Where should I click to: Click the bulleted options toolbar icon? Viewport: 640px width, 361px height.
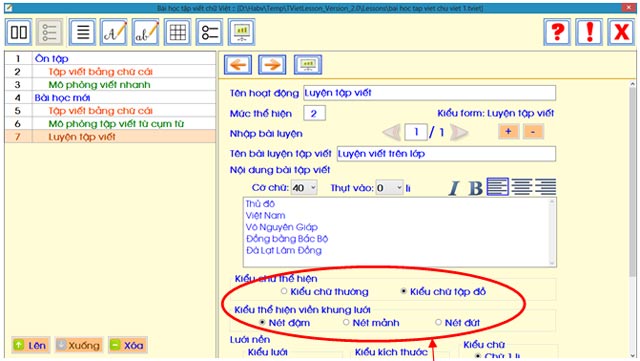[209, 32]
